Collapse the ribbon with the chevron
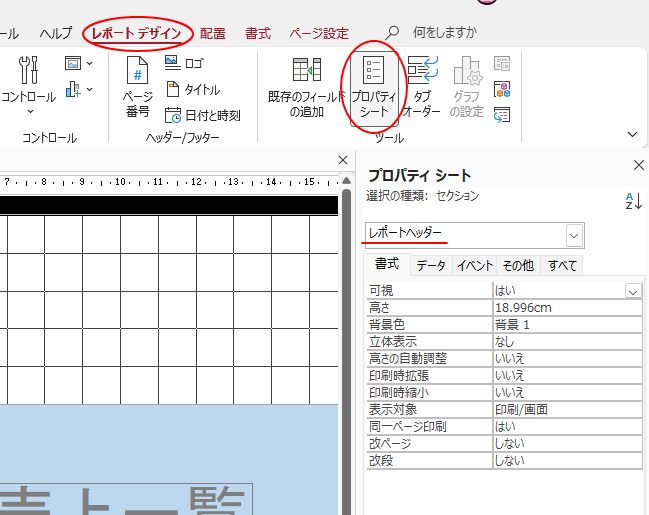 click(632, 134)
